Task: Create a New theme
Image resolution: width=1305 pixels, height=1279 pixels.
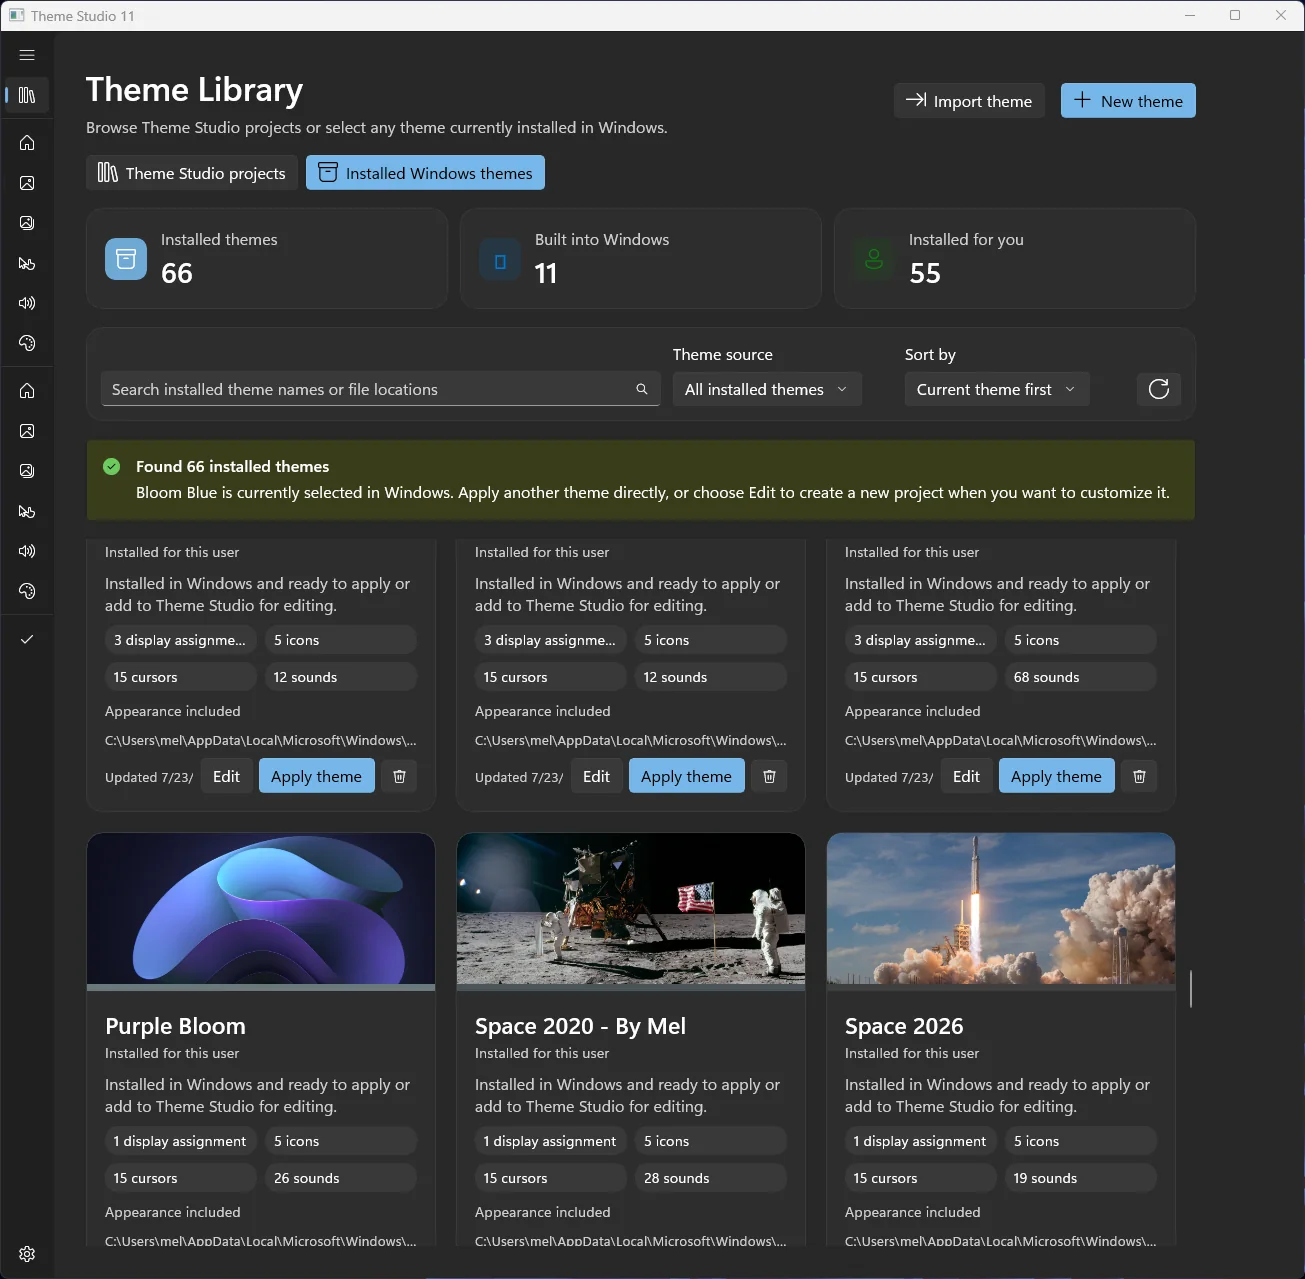Action: tap(1128, 101)
